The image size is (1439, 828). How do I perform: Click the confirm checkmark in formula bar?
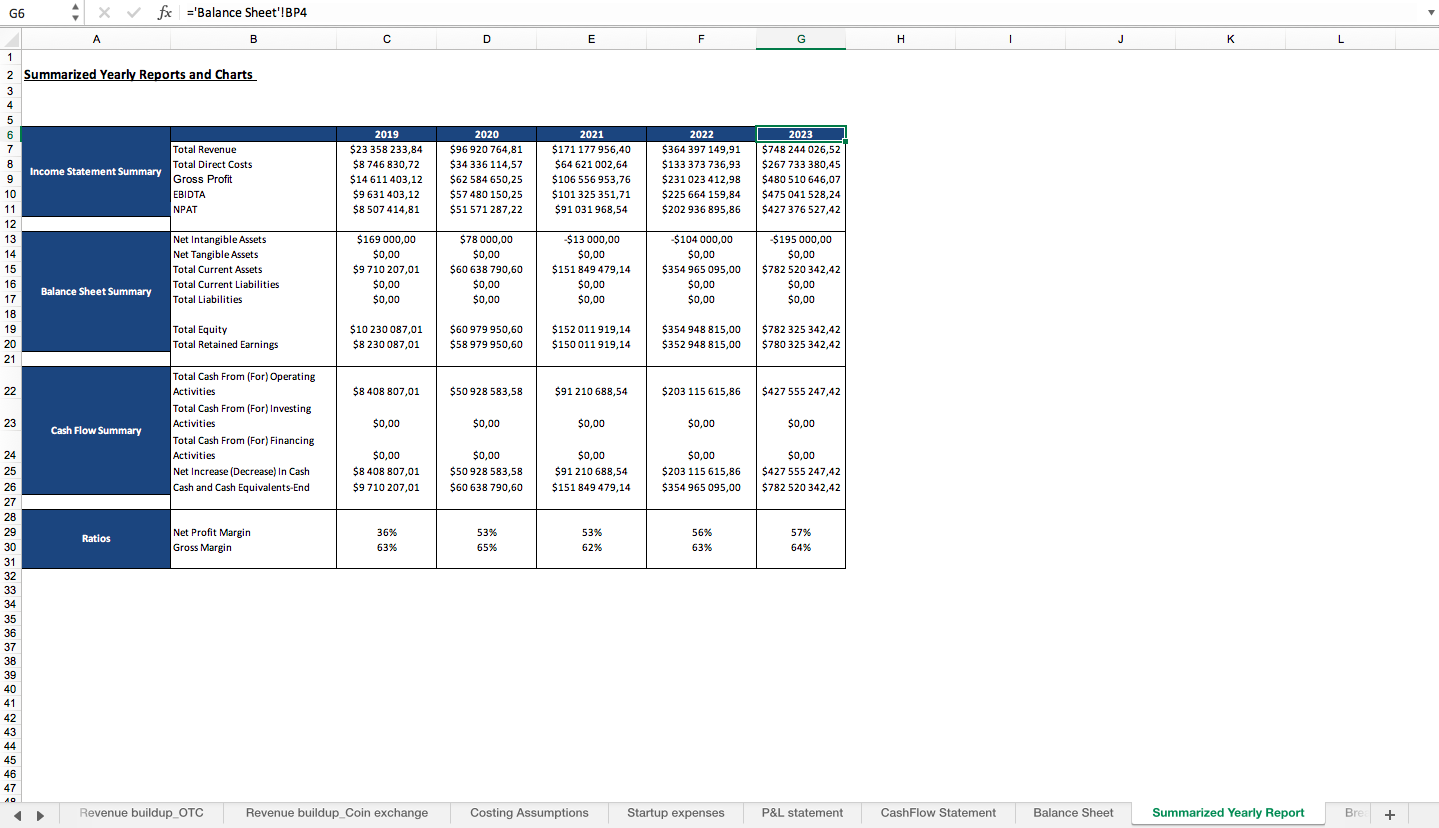tap(134, 13)
